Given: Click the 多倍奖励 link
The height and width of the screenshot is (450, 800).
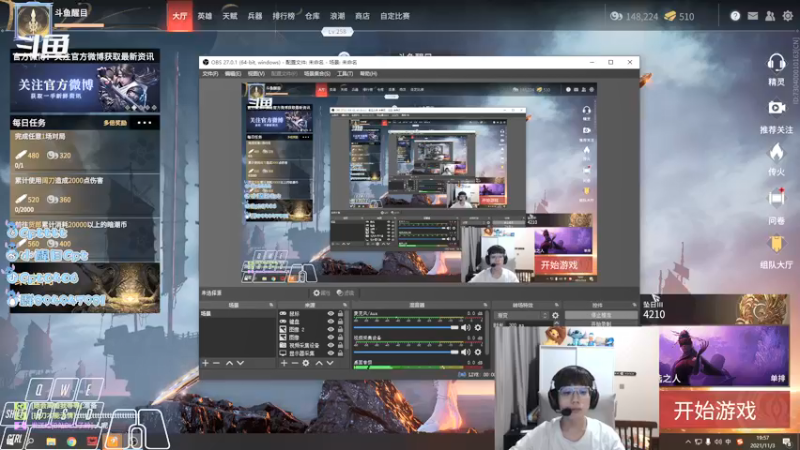Looking at the screenshot, I should point(115,123).
